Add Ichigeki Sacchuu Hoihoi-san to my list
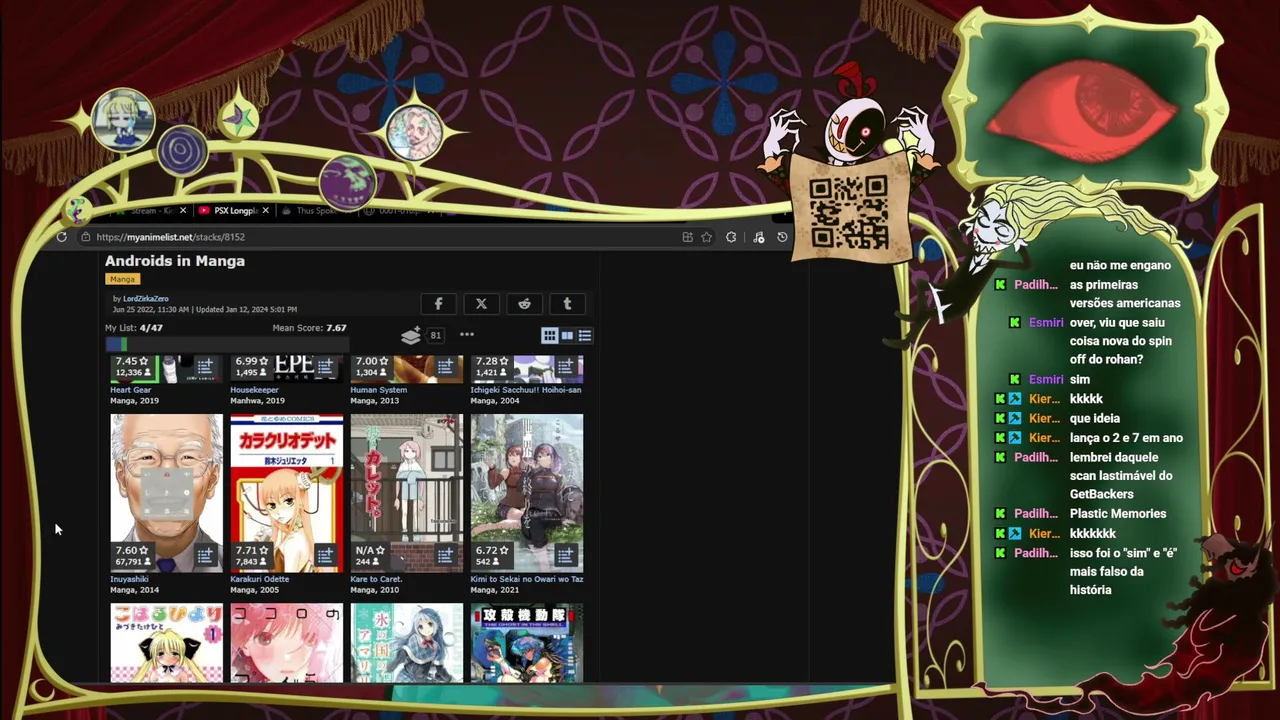This screenshot has width=1280, height=720. point(565,367)
